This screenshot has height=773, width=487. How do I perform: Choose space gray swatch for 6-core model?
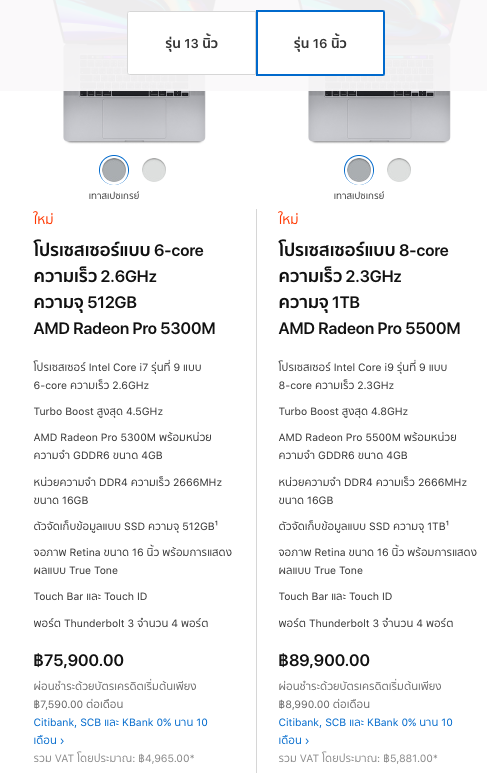tap(114, 170)
